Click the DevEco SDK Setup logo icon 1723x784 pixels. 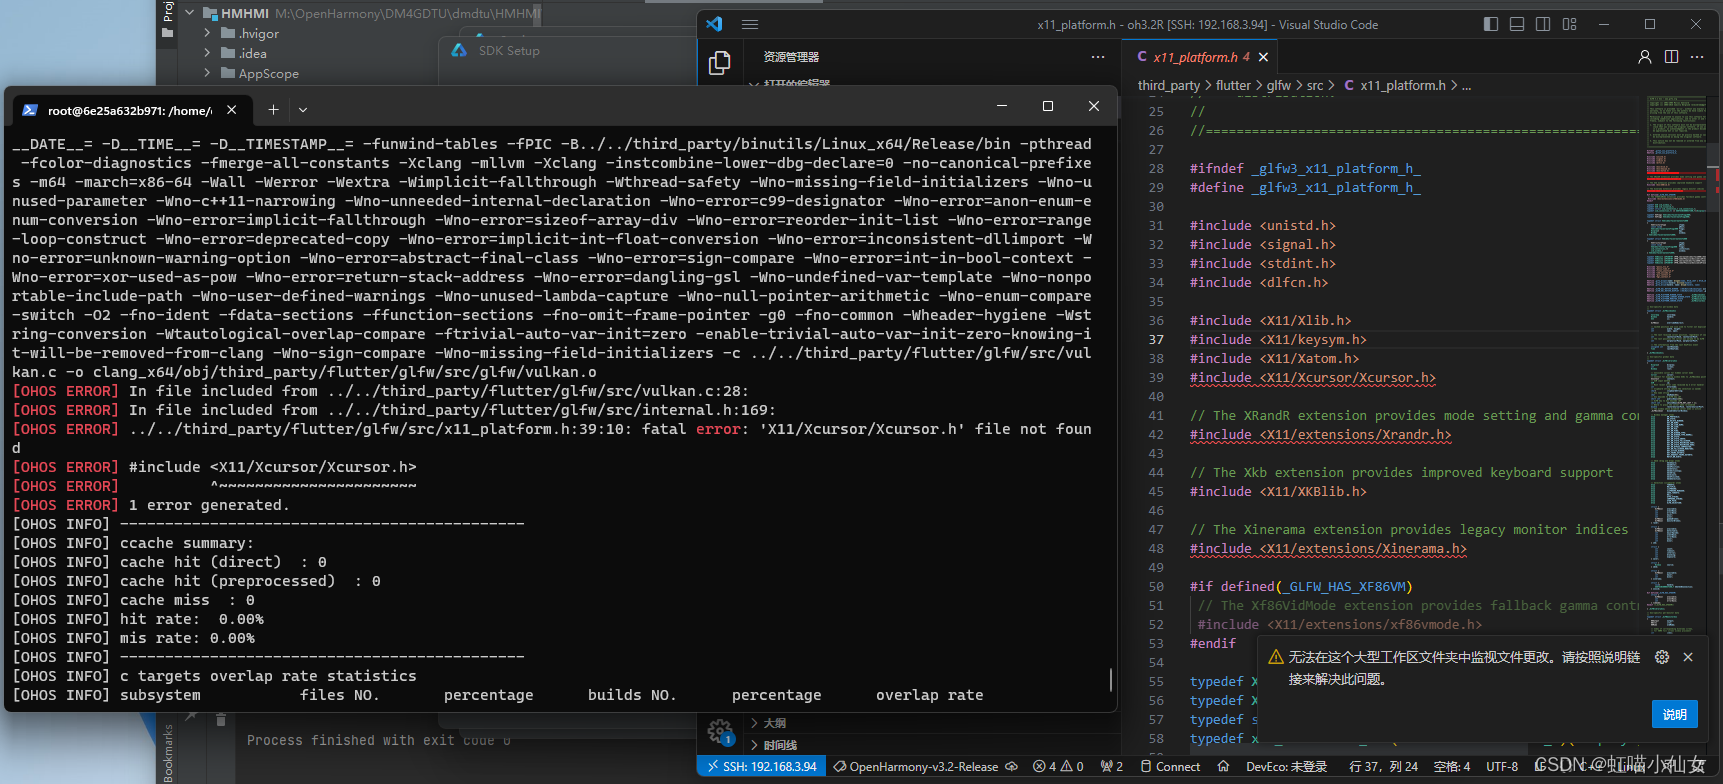[x=459, y=50]
